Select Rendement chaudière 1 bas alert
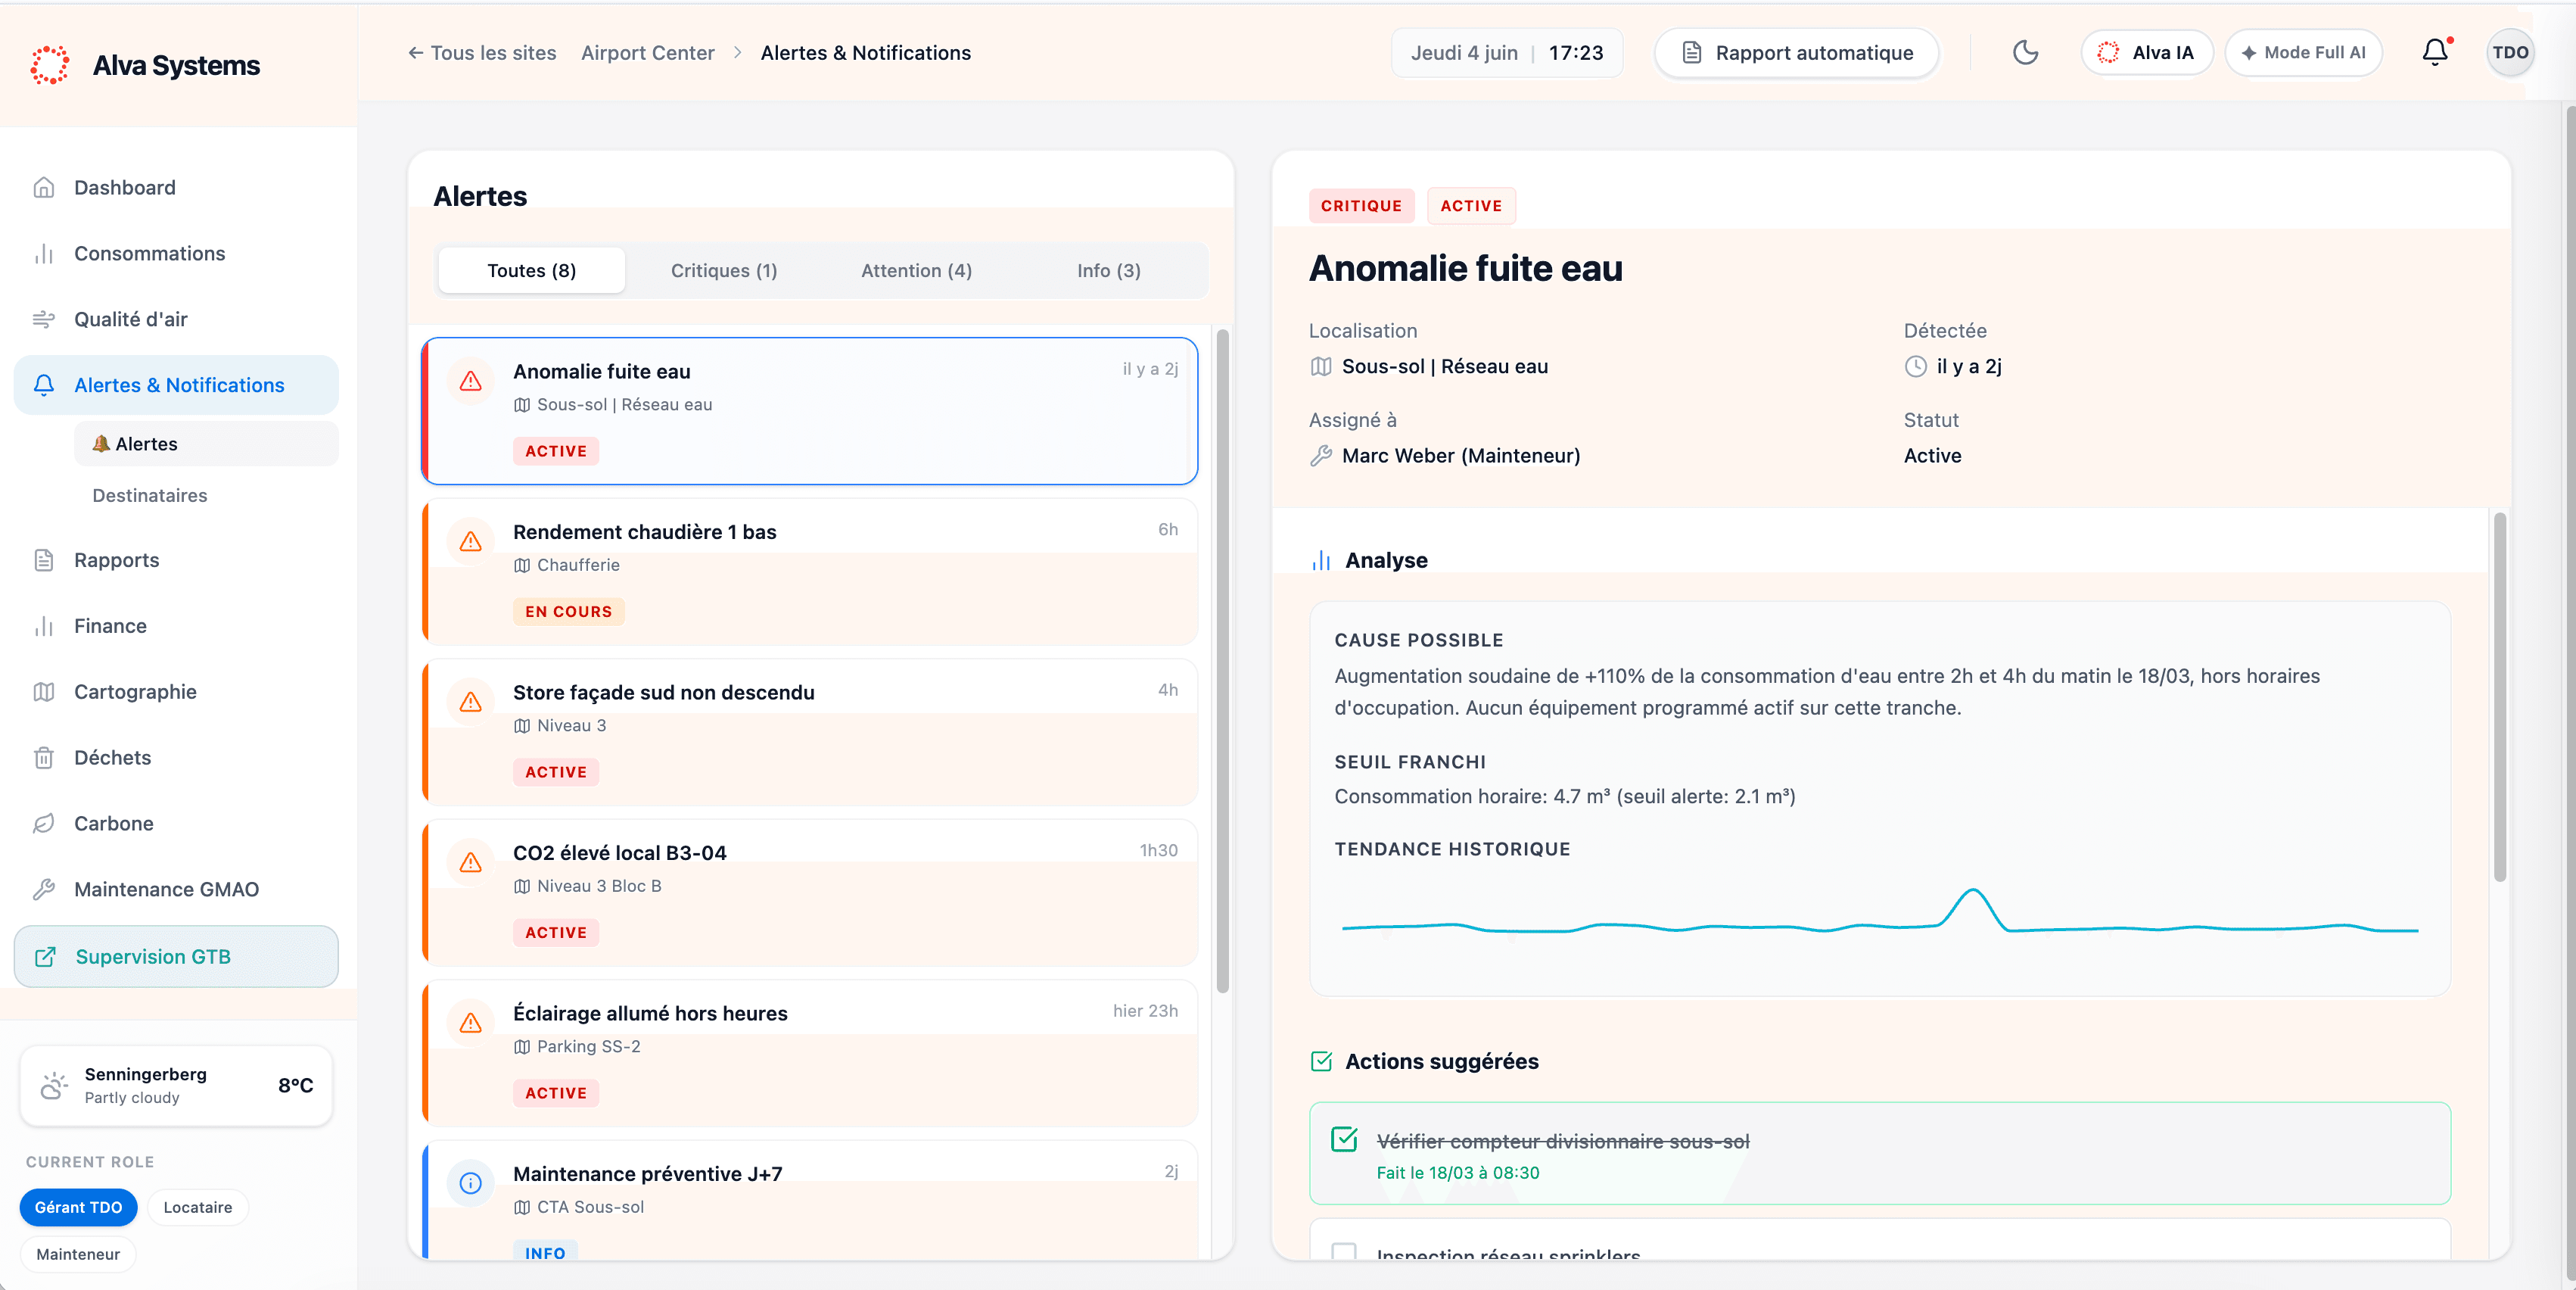This screenshot has height=1290, width=2576. click(810, 572)
